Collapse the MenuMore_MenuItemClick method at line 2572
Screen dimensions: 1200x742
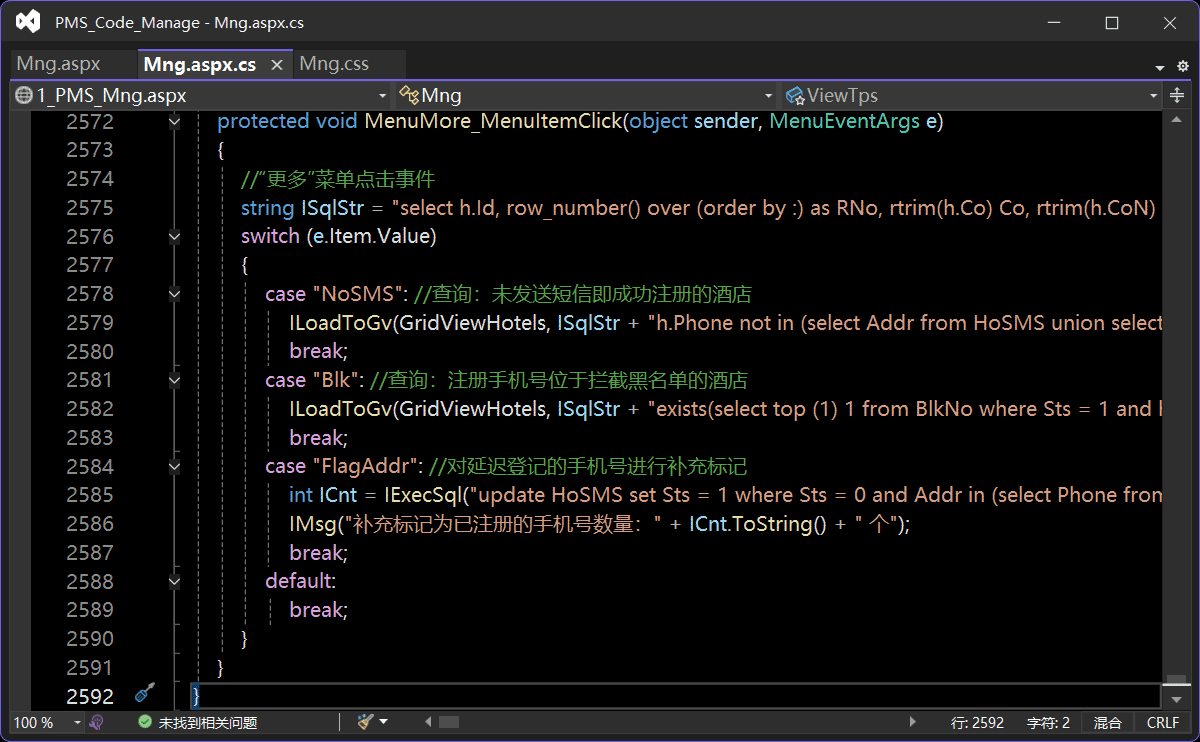point(175,121)
